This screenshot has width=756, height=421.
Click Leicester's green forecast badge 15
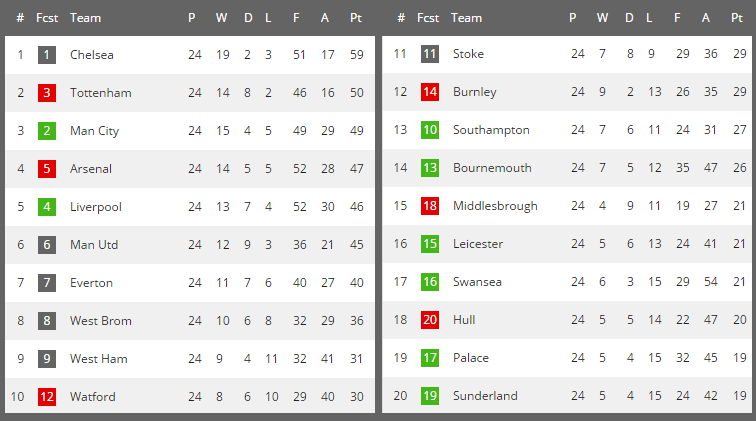[430, 244]
